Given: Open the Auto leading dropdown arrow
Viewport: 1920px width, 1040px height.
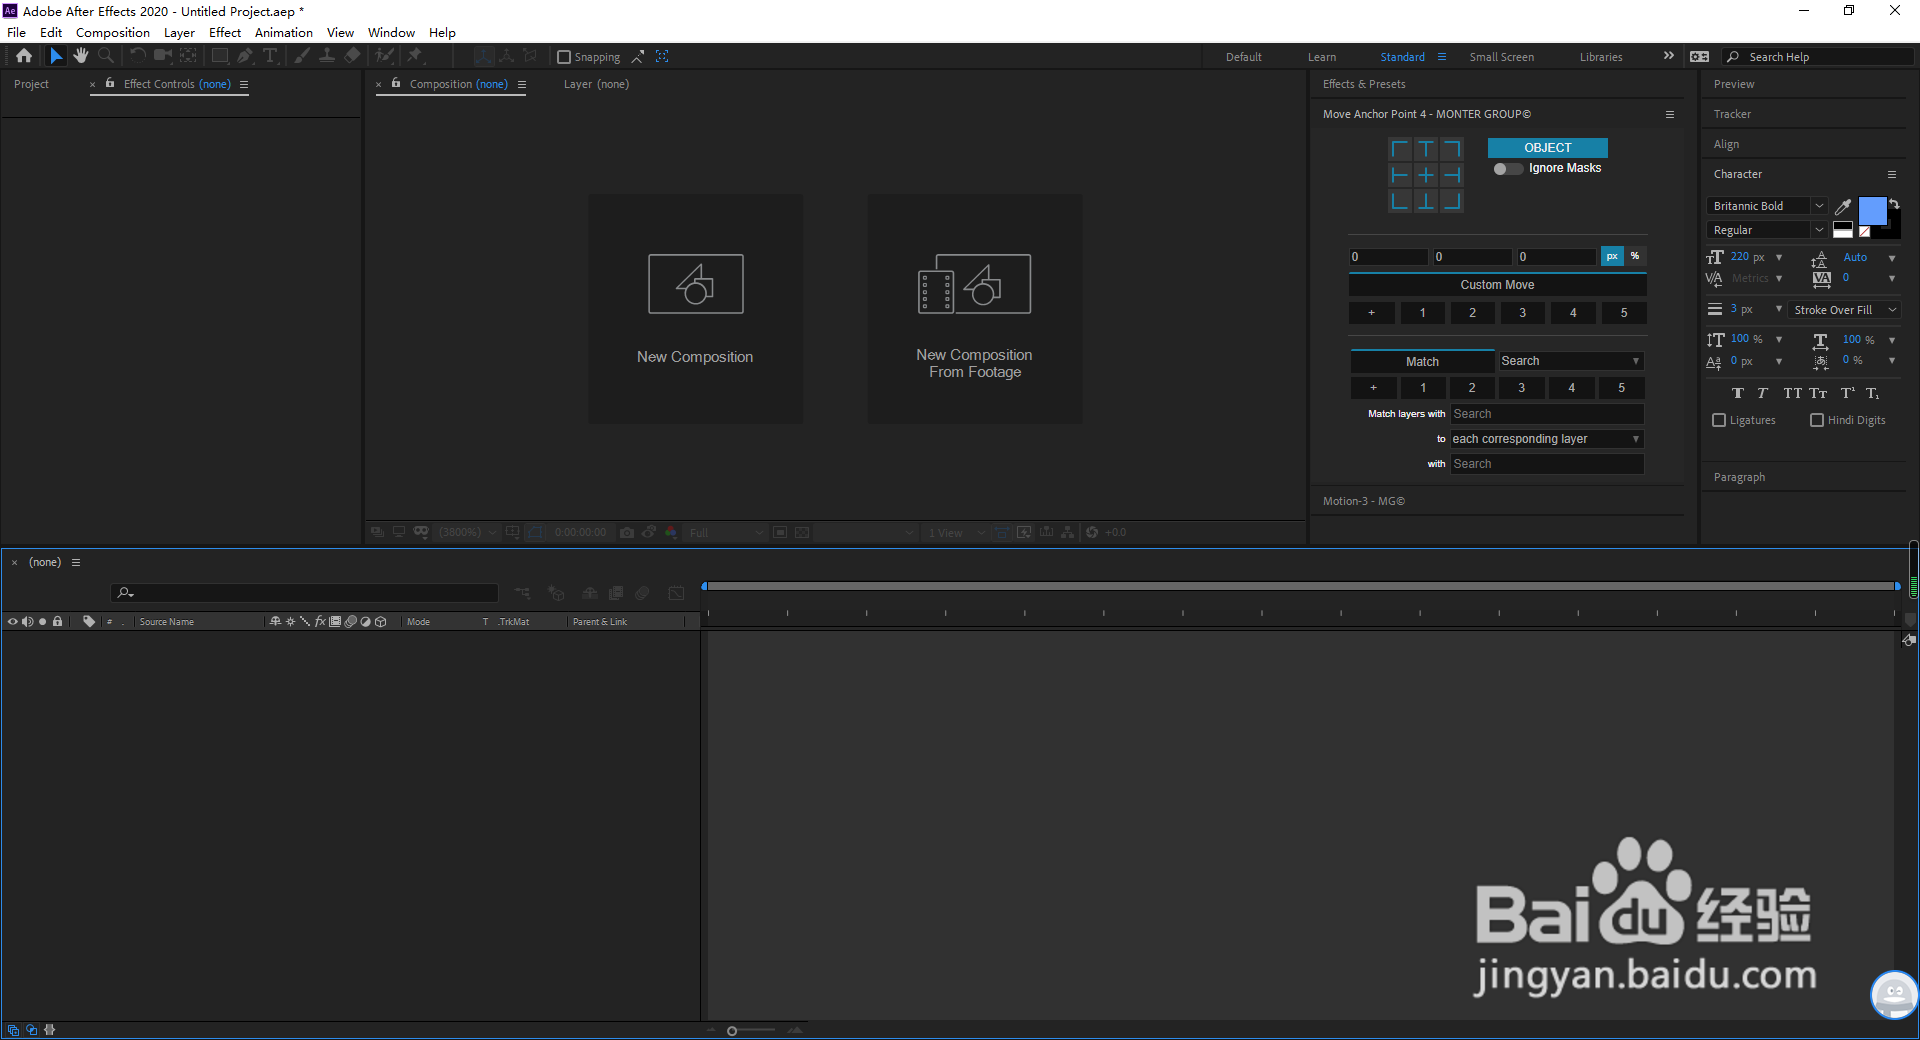Looking at the screenshot, I should [x=1892, y=258].
